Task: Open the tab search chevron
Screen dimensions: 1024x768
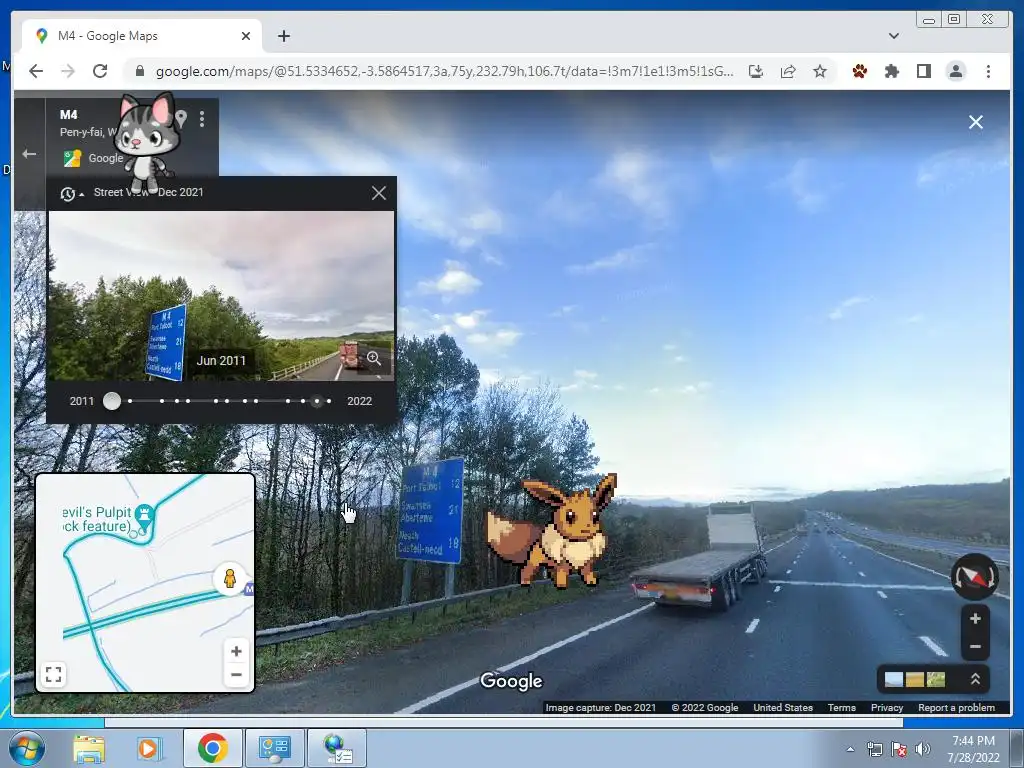Action: [x=893, y=36]
